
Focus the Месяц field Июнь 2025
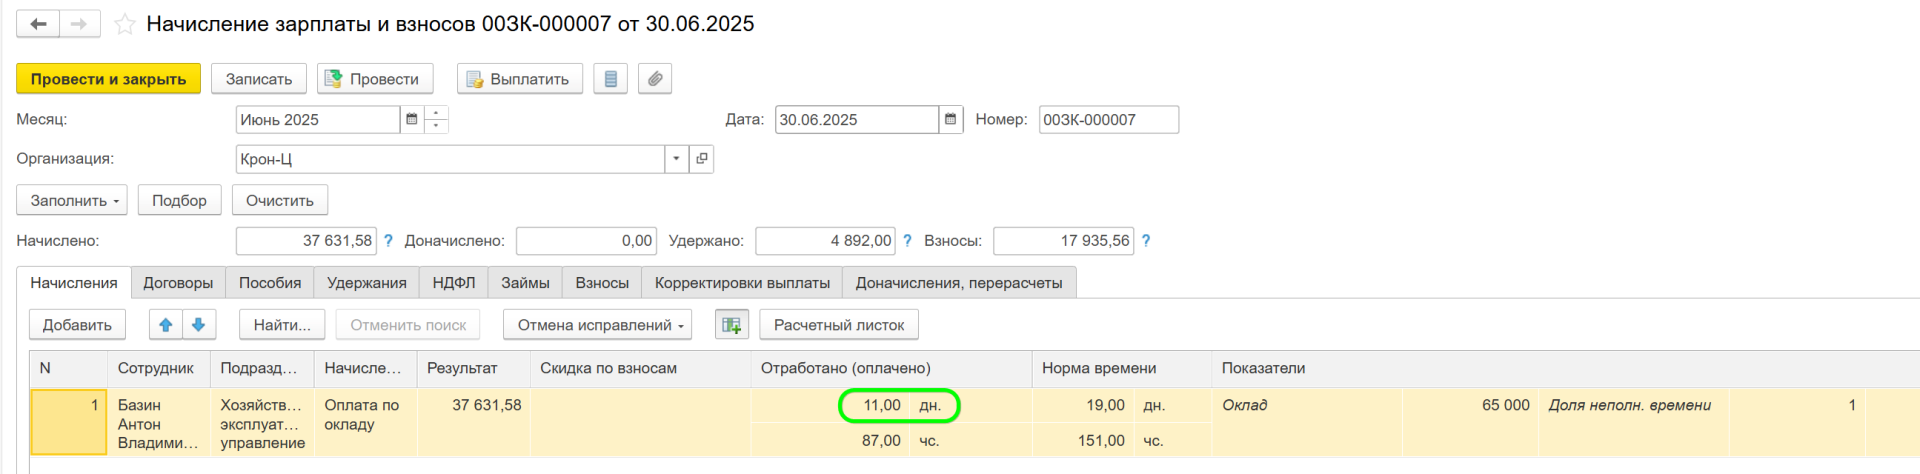click(x=318, y=119)
